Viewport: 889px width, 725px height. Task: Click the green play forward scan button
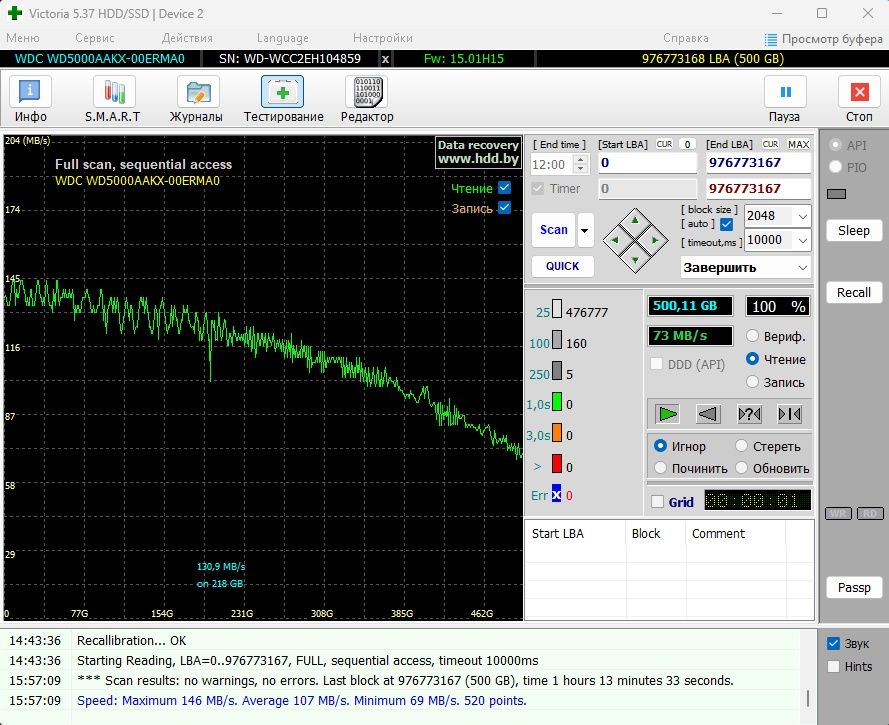point(667,414)
